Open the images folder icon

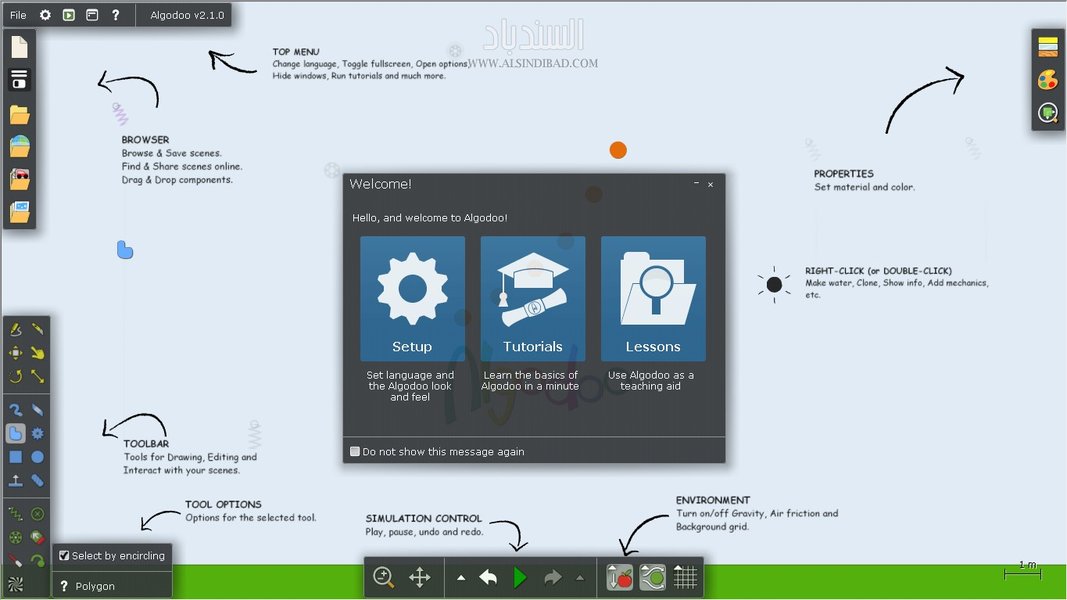pos(19,212)
